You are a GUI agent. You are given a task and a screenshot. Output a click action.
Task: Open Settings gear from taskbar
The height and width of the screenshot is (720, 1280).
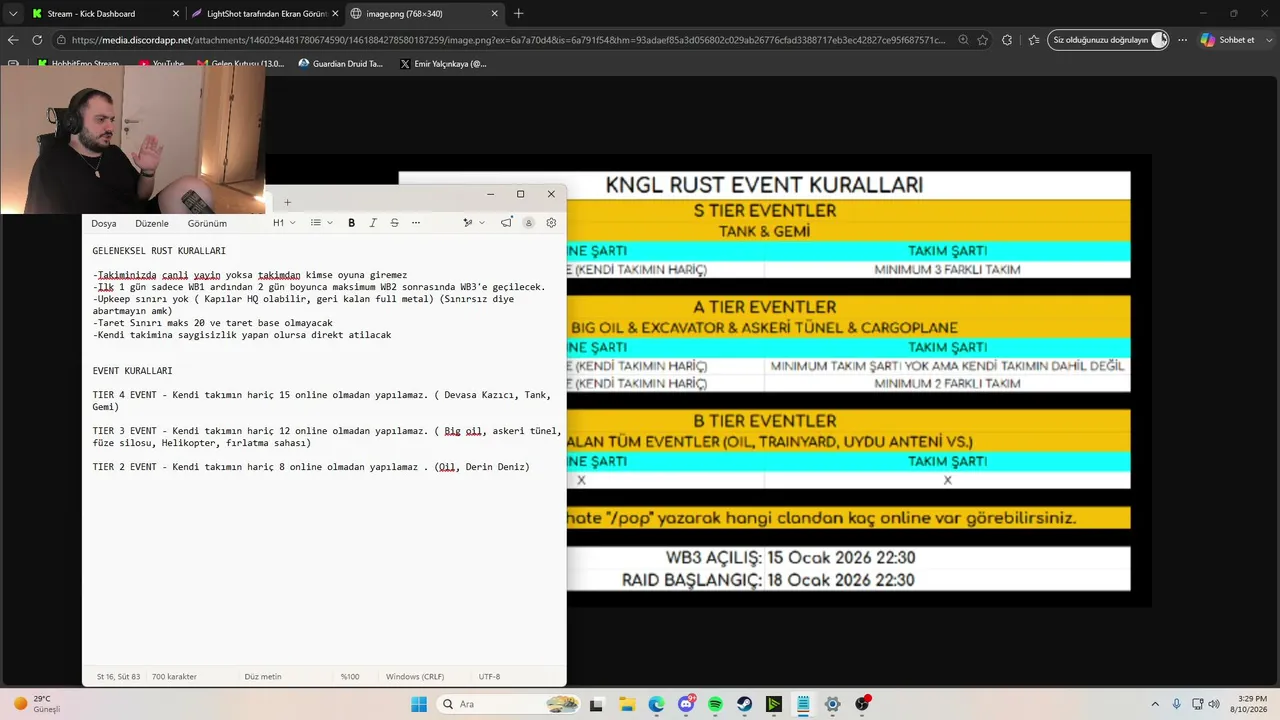pyautogui.click(x=832, y=704)
